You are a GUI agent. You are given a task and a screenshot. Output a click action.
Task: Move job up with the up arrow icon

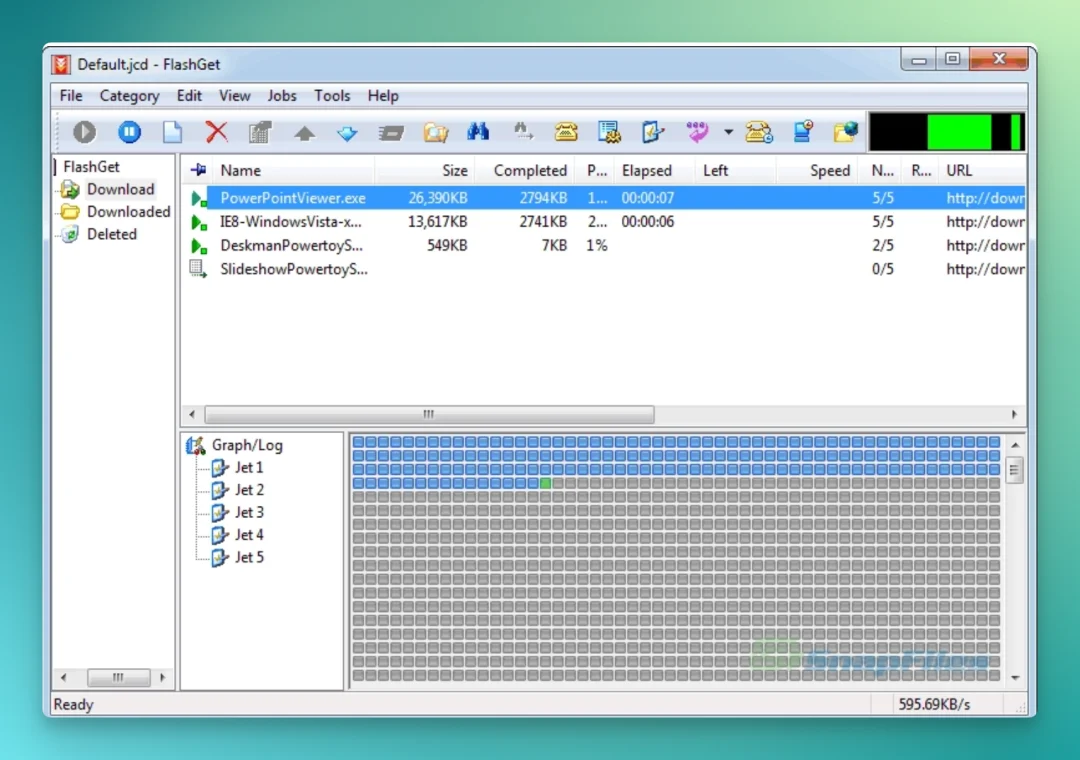(x=304, y=132)
